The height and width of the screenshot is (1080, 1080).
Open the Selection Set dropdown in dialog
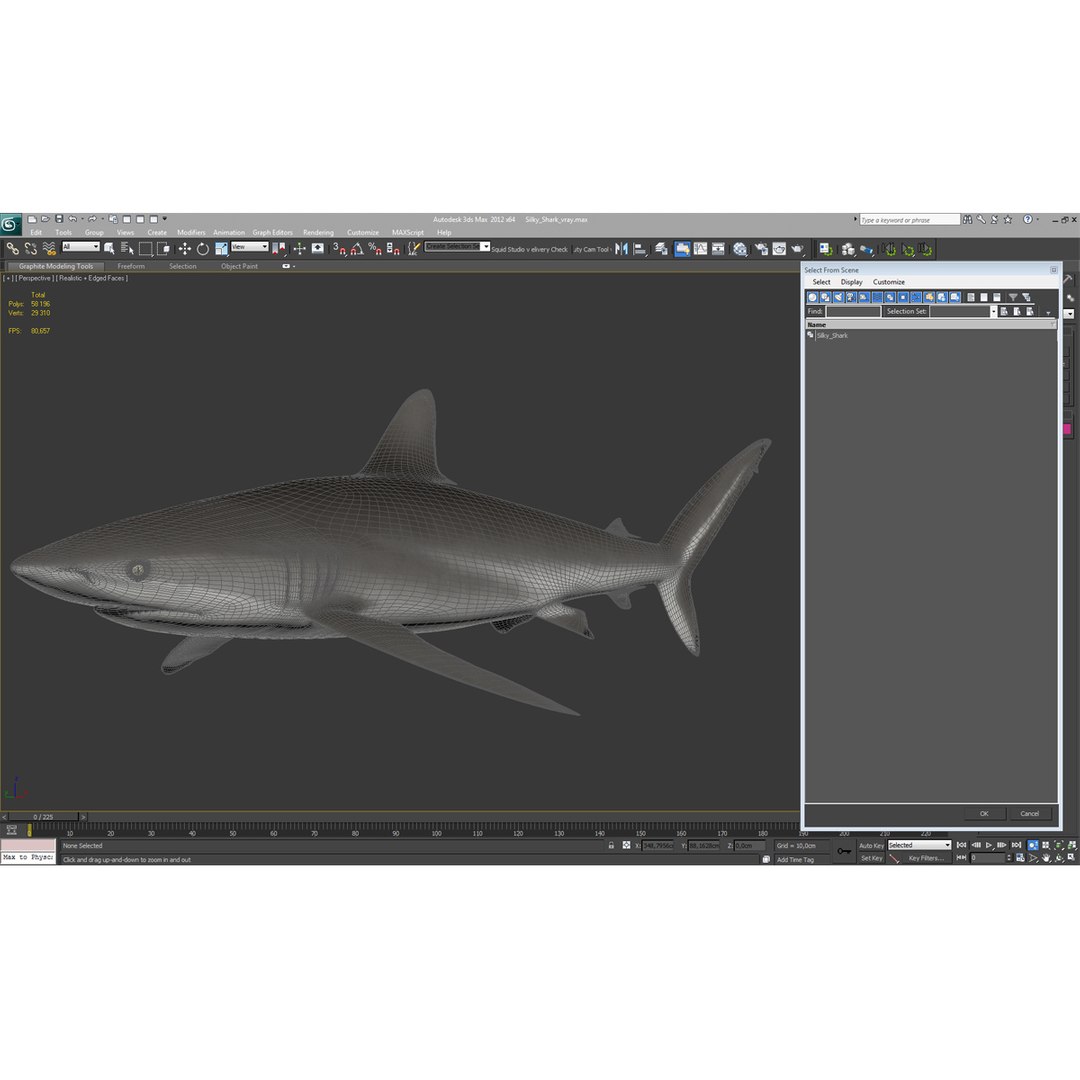coord(993,311)
